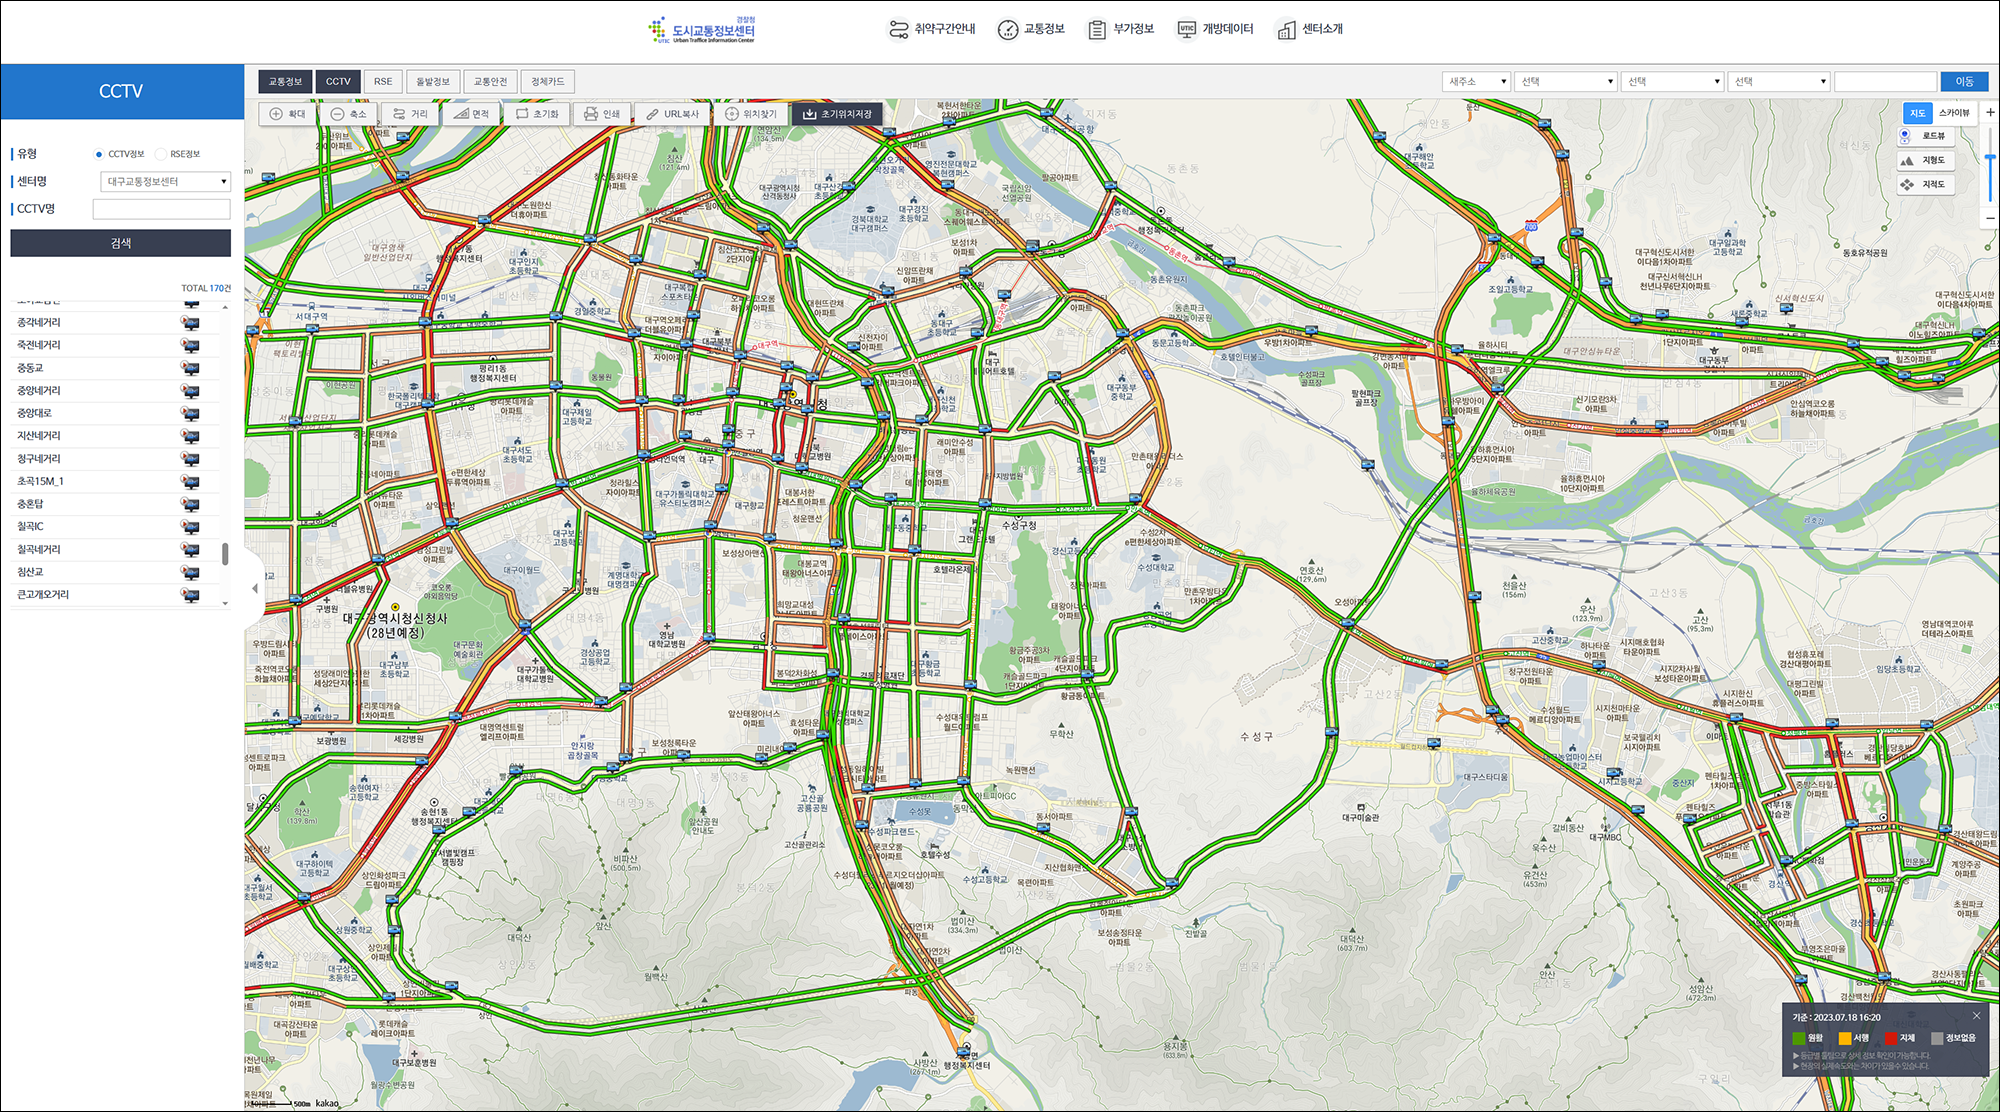The image size is (2000, 1112).
Task: Click the map zoom level slider handle
Action: (1990, 158)
